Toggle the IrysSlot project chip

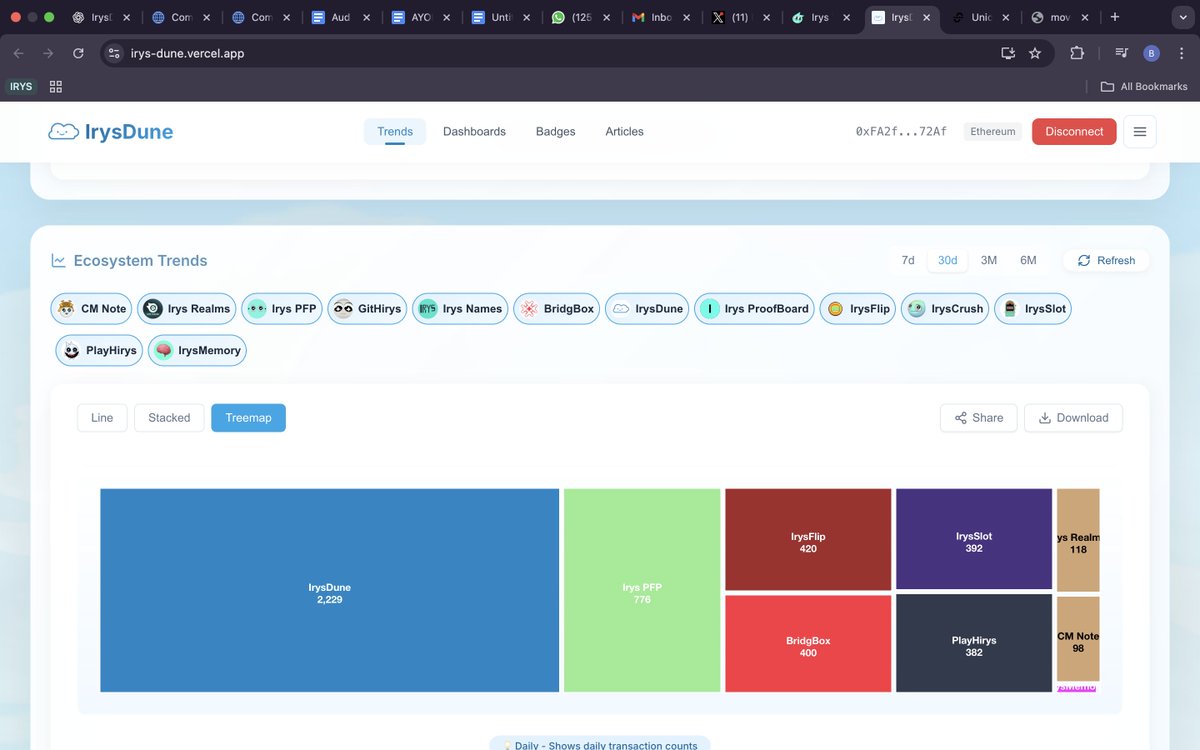click(1034, 309)
